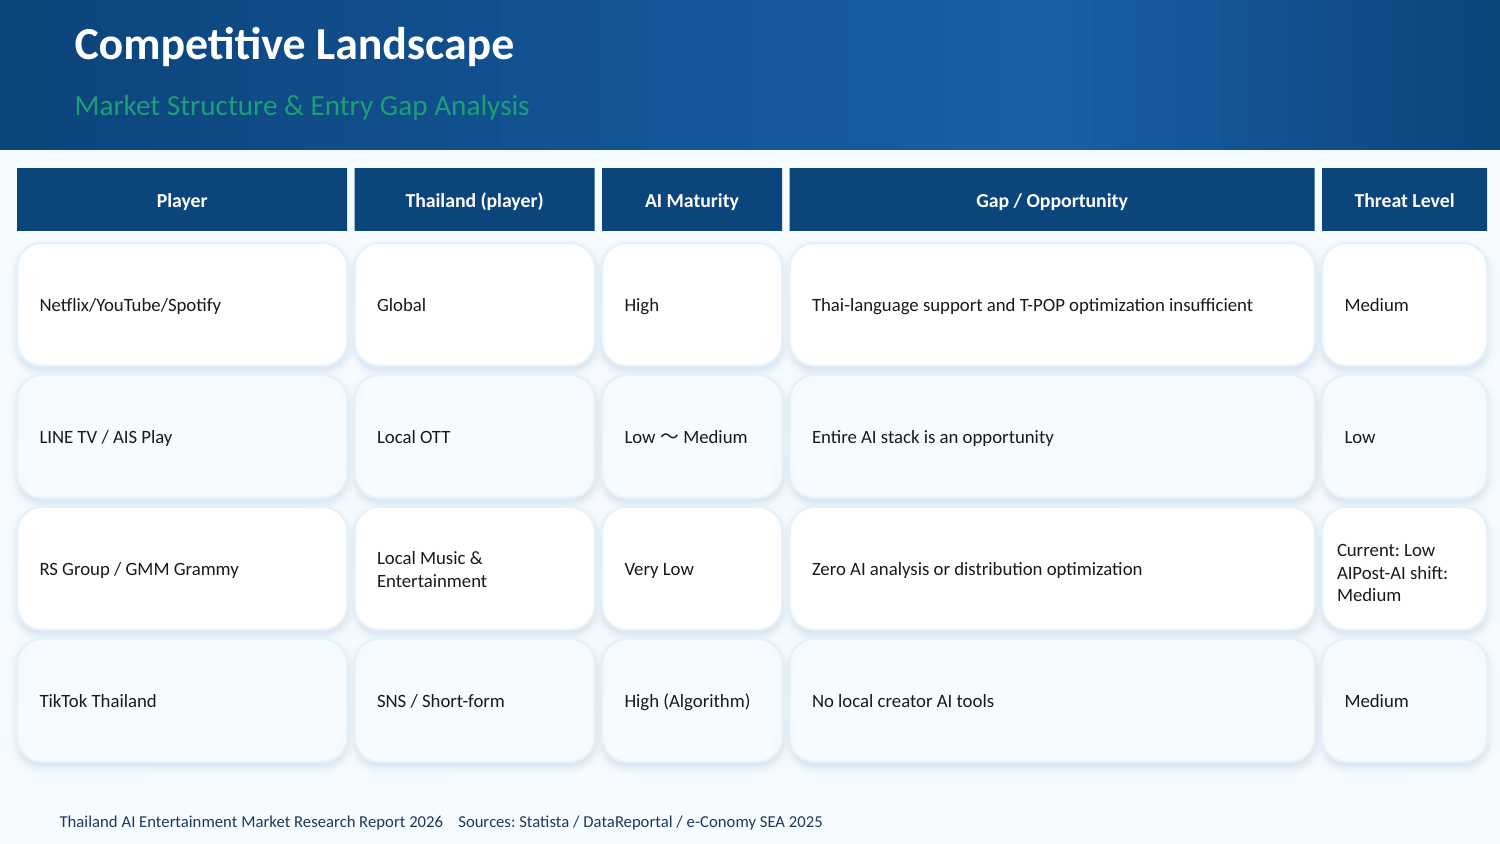Select the 'No local creator AI tools' cell

point(1052,701)
